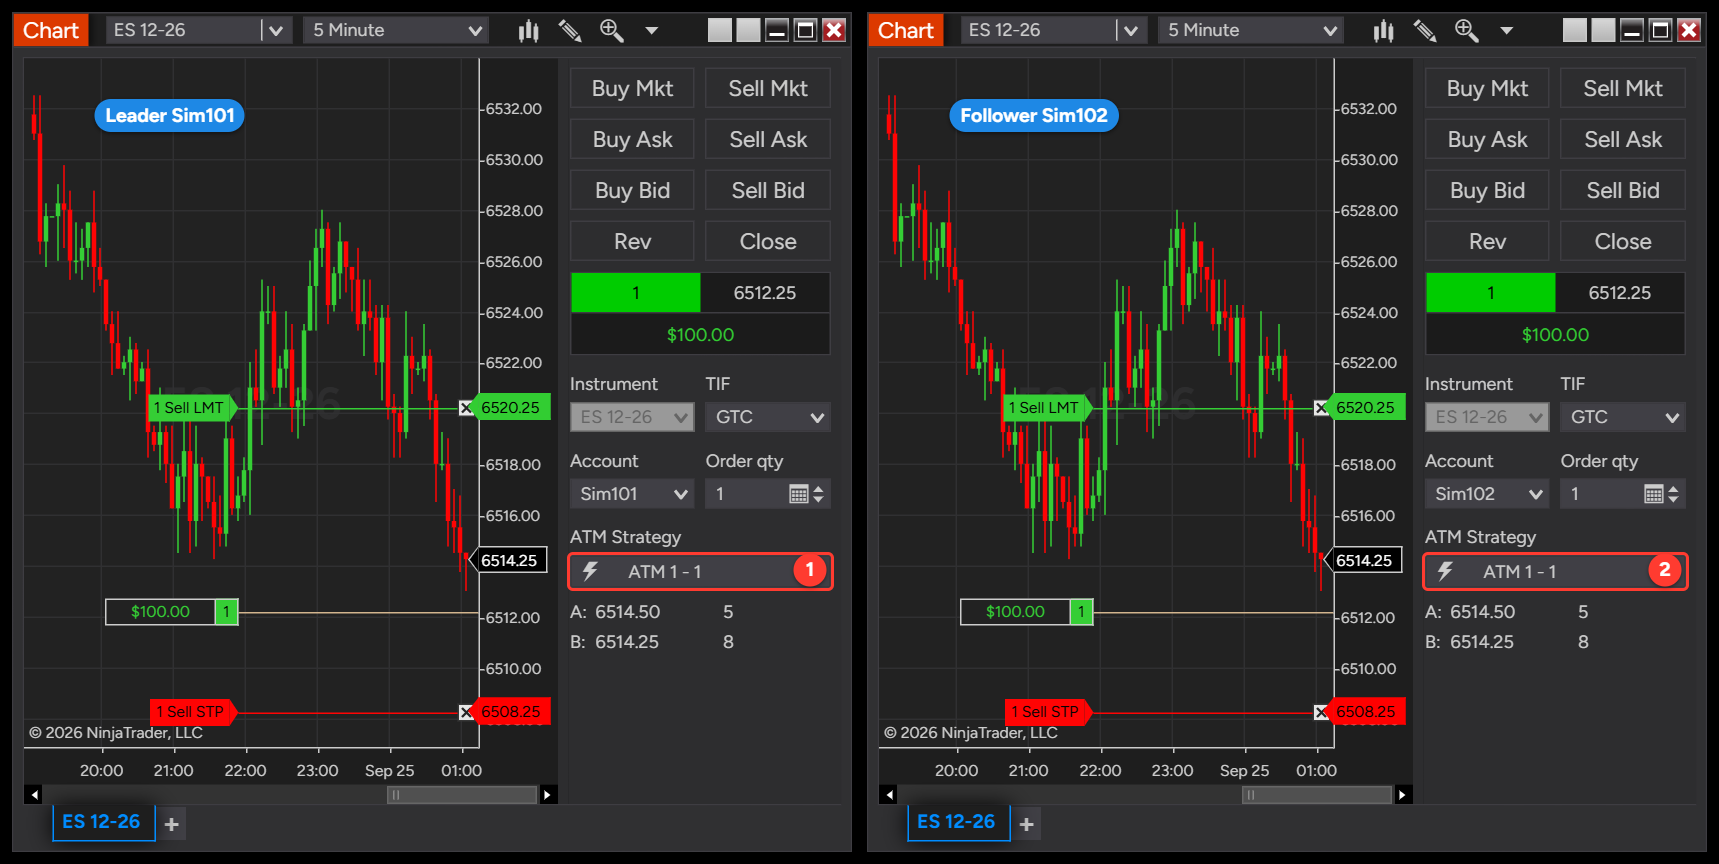Screen dimensions: 1719x864
Task: Cancel the 6508.25 Sell STP order in Follower chart
Action: click(1321, 712)
